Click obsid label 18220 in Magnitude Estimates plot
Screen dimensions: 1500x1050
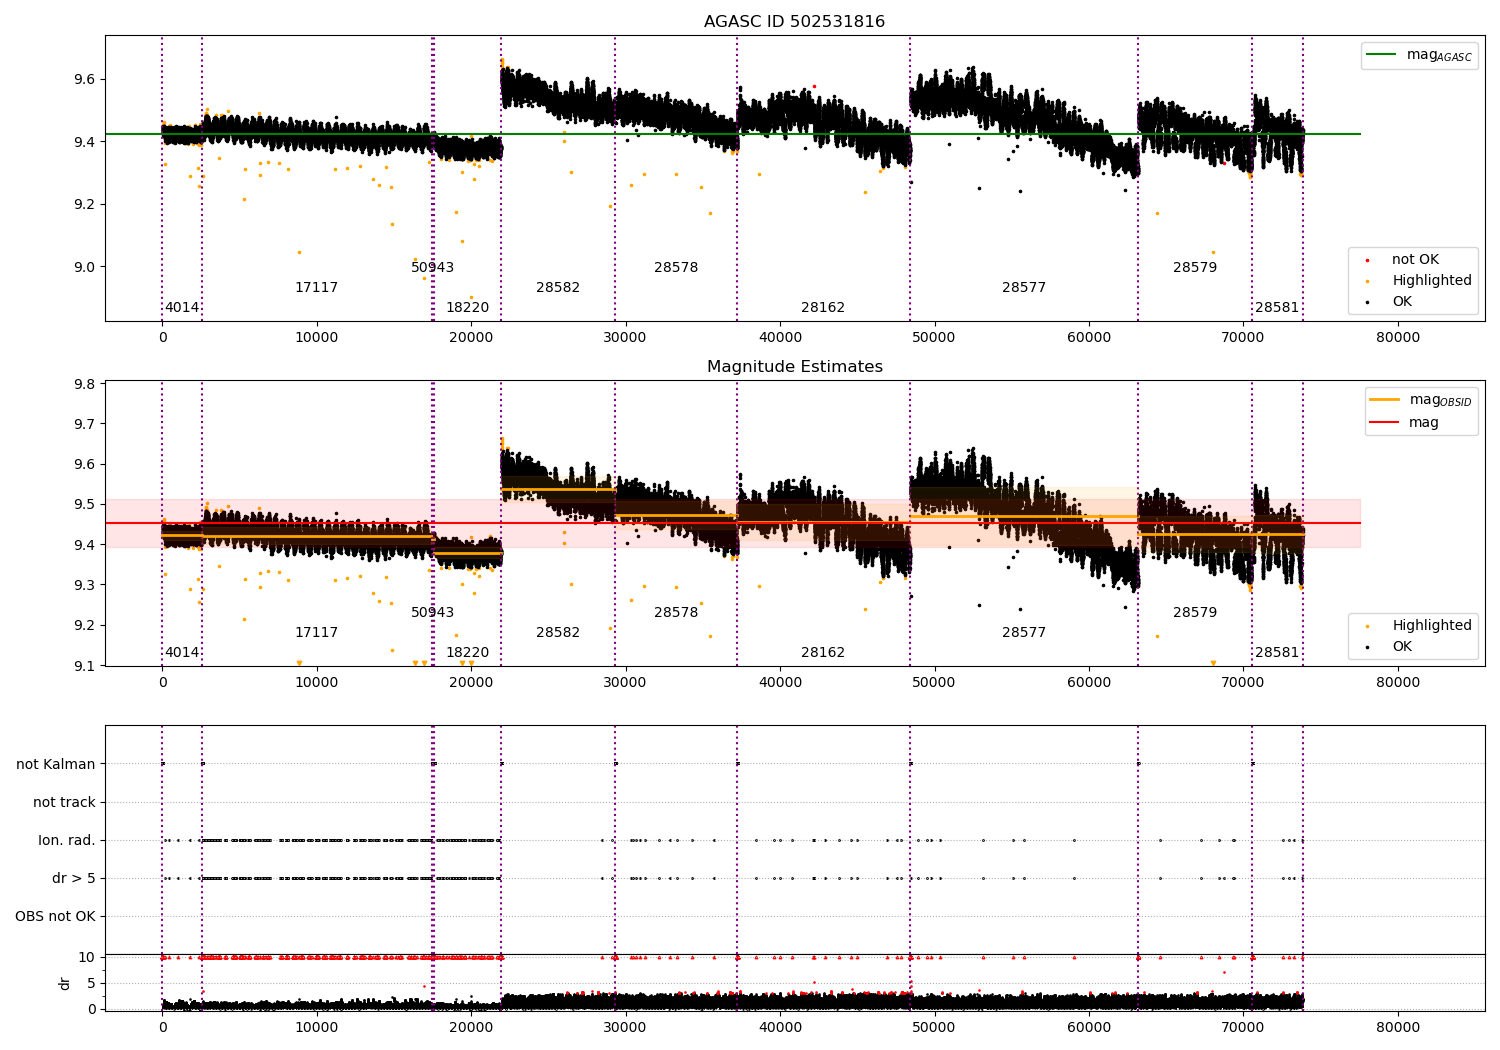[467, 653]
